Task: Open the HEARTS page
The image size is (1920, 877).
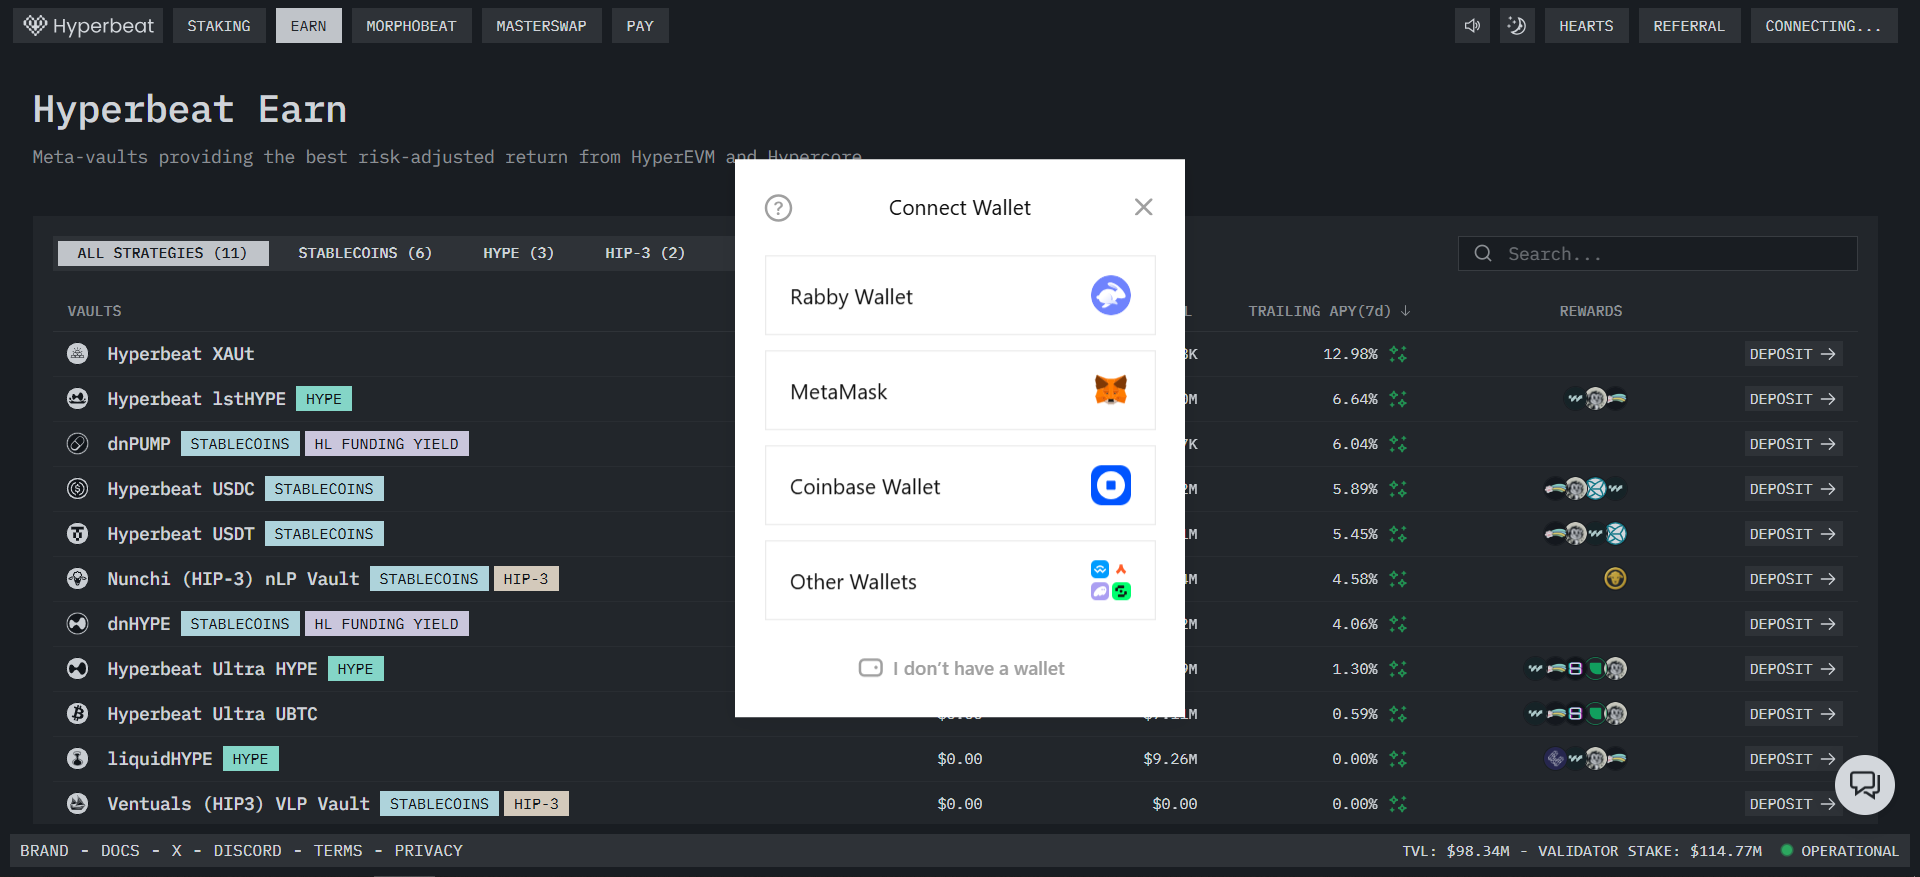Action: coord(1586,26)
